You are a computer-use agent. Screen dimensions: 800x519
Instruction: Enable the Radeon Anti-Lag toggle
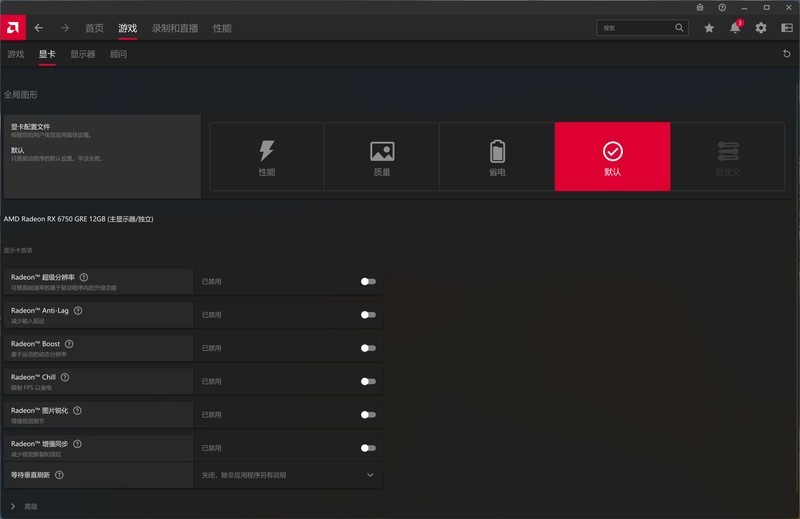coord(368,315)
